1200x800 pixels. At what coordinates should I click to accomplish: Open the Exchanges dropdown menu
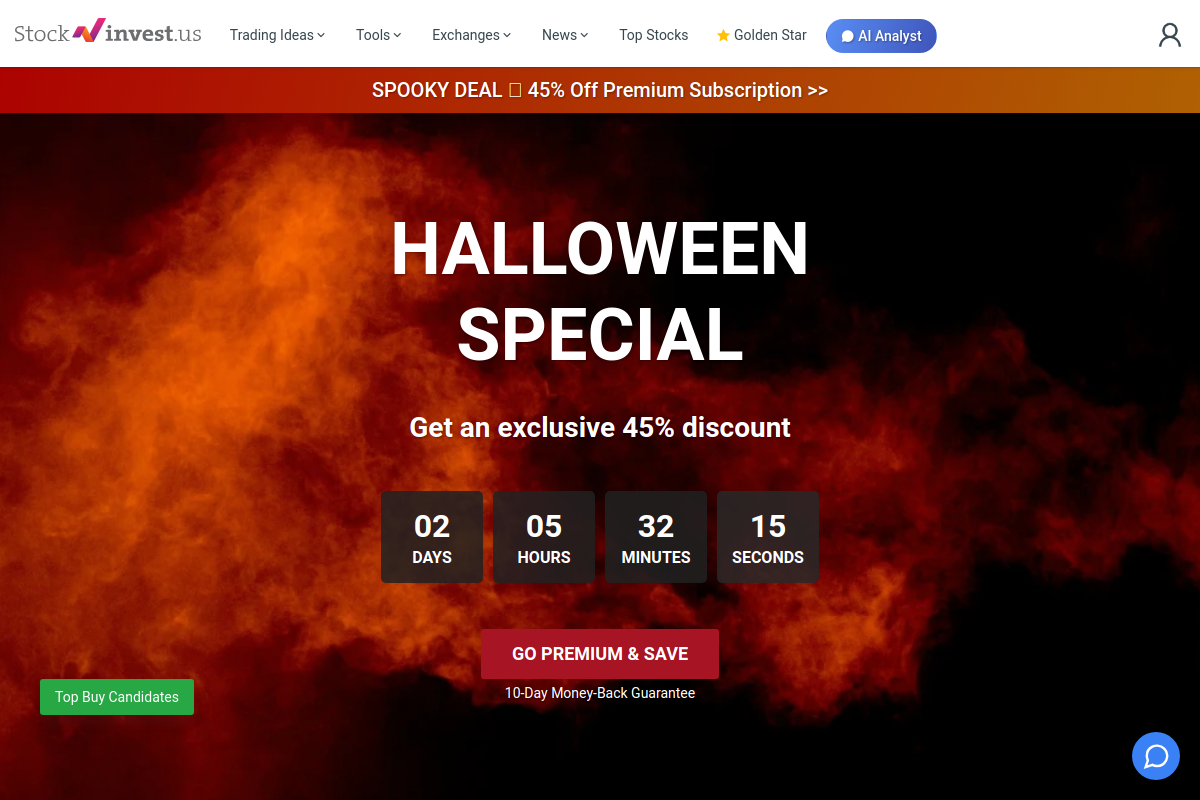point(471,35)
